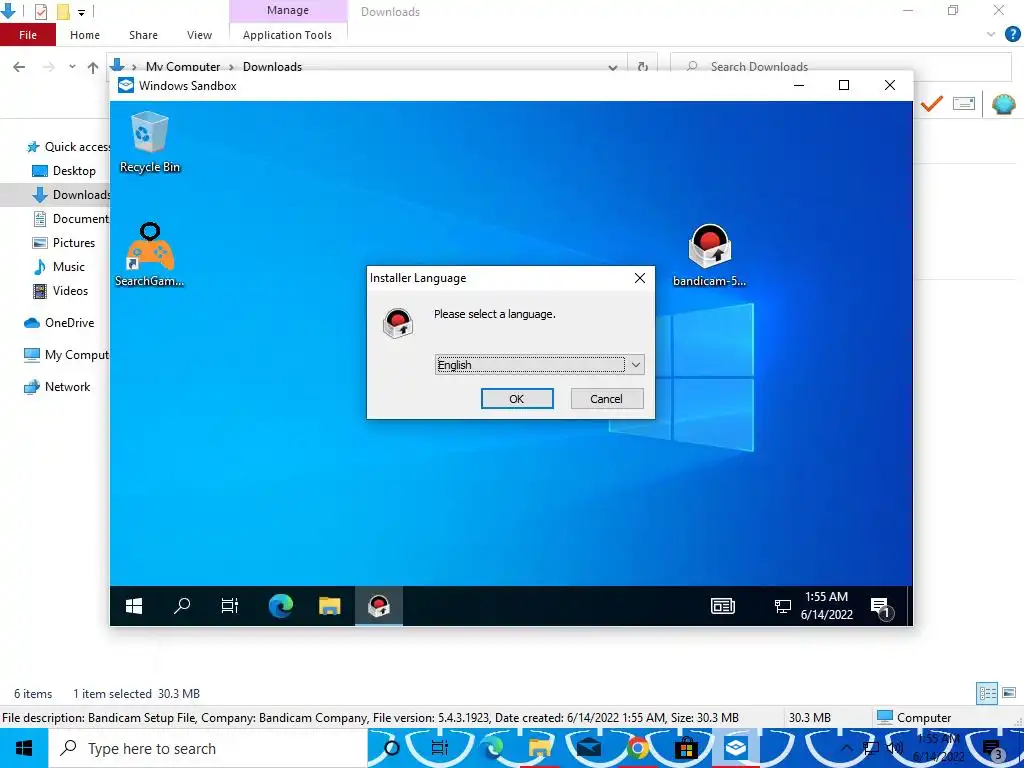The image size is (1024, 768).
Task: Select Quick access in navigation pane
Action: tap(68, 147)
